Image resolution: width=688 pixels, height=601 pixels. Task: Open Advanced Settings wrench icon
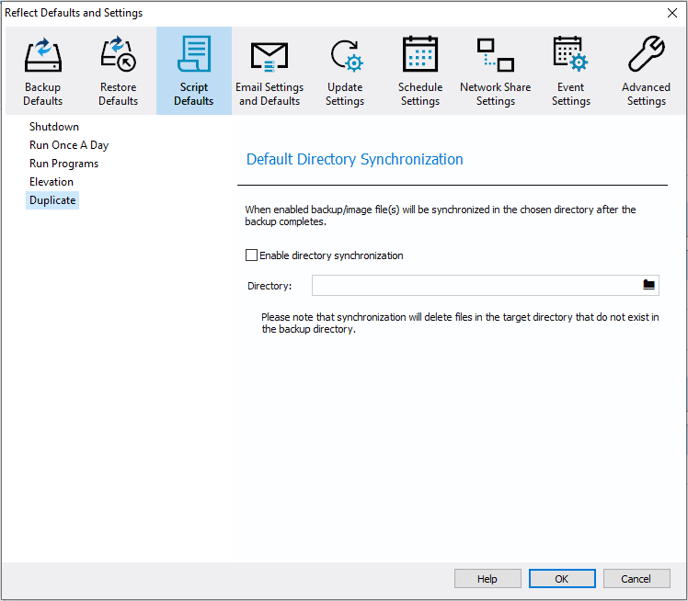point(646,55)
